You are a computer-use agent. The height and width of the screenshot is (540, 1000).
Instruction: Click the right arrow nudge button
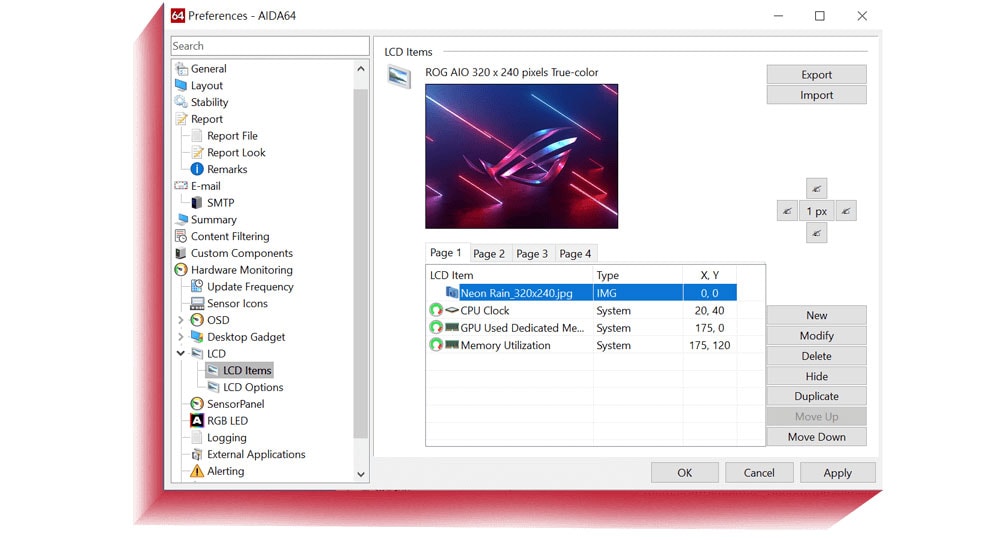846,211
